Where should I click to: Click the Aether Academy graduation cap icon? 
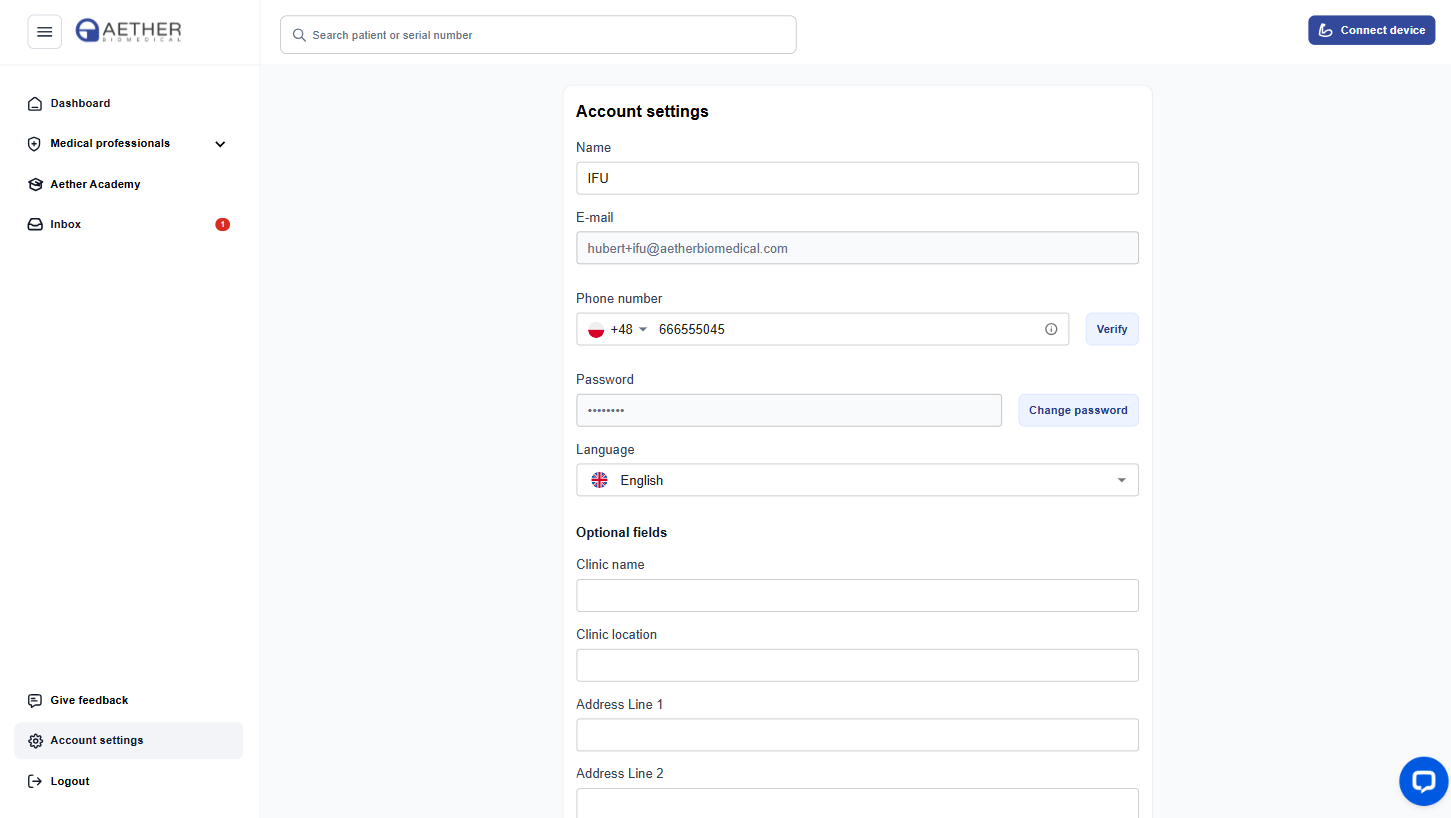[x=35, y=184]
